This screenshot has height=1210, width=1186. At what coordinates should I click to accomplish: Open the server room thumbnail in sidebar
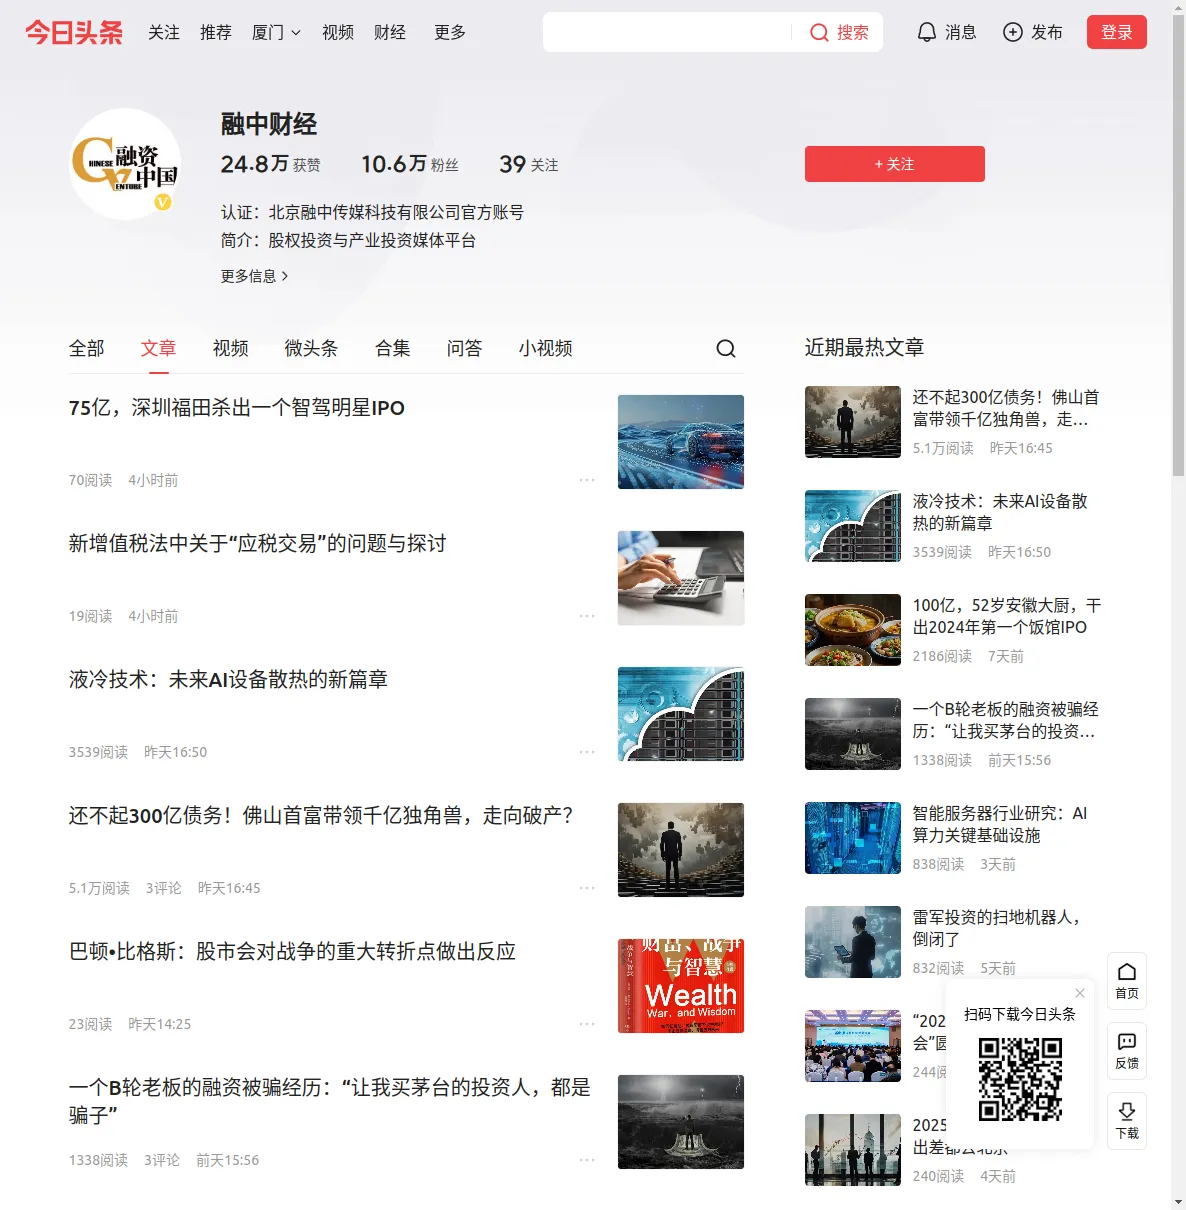point(853,838)
